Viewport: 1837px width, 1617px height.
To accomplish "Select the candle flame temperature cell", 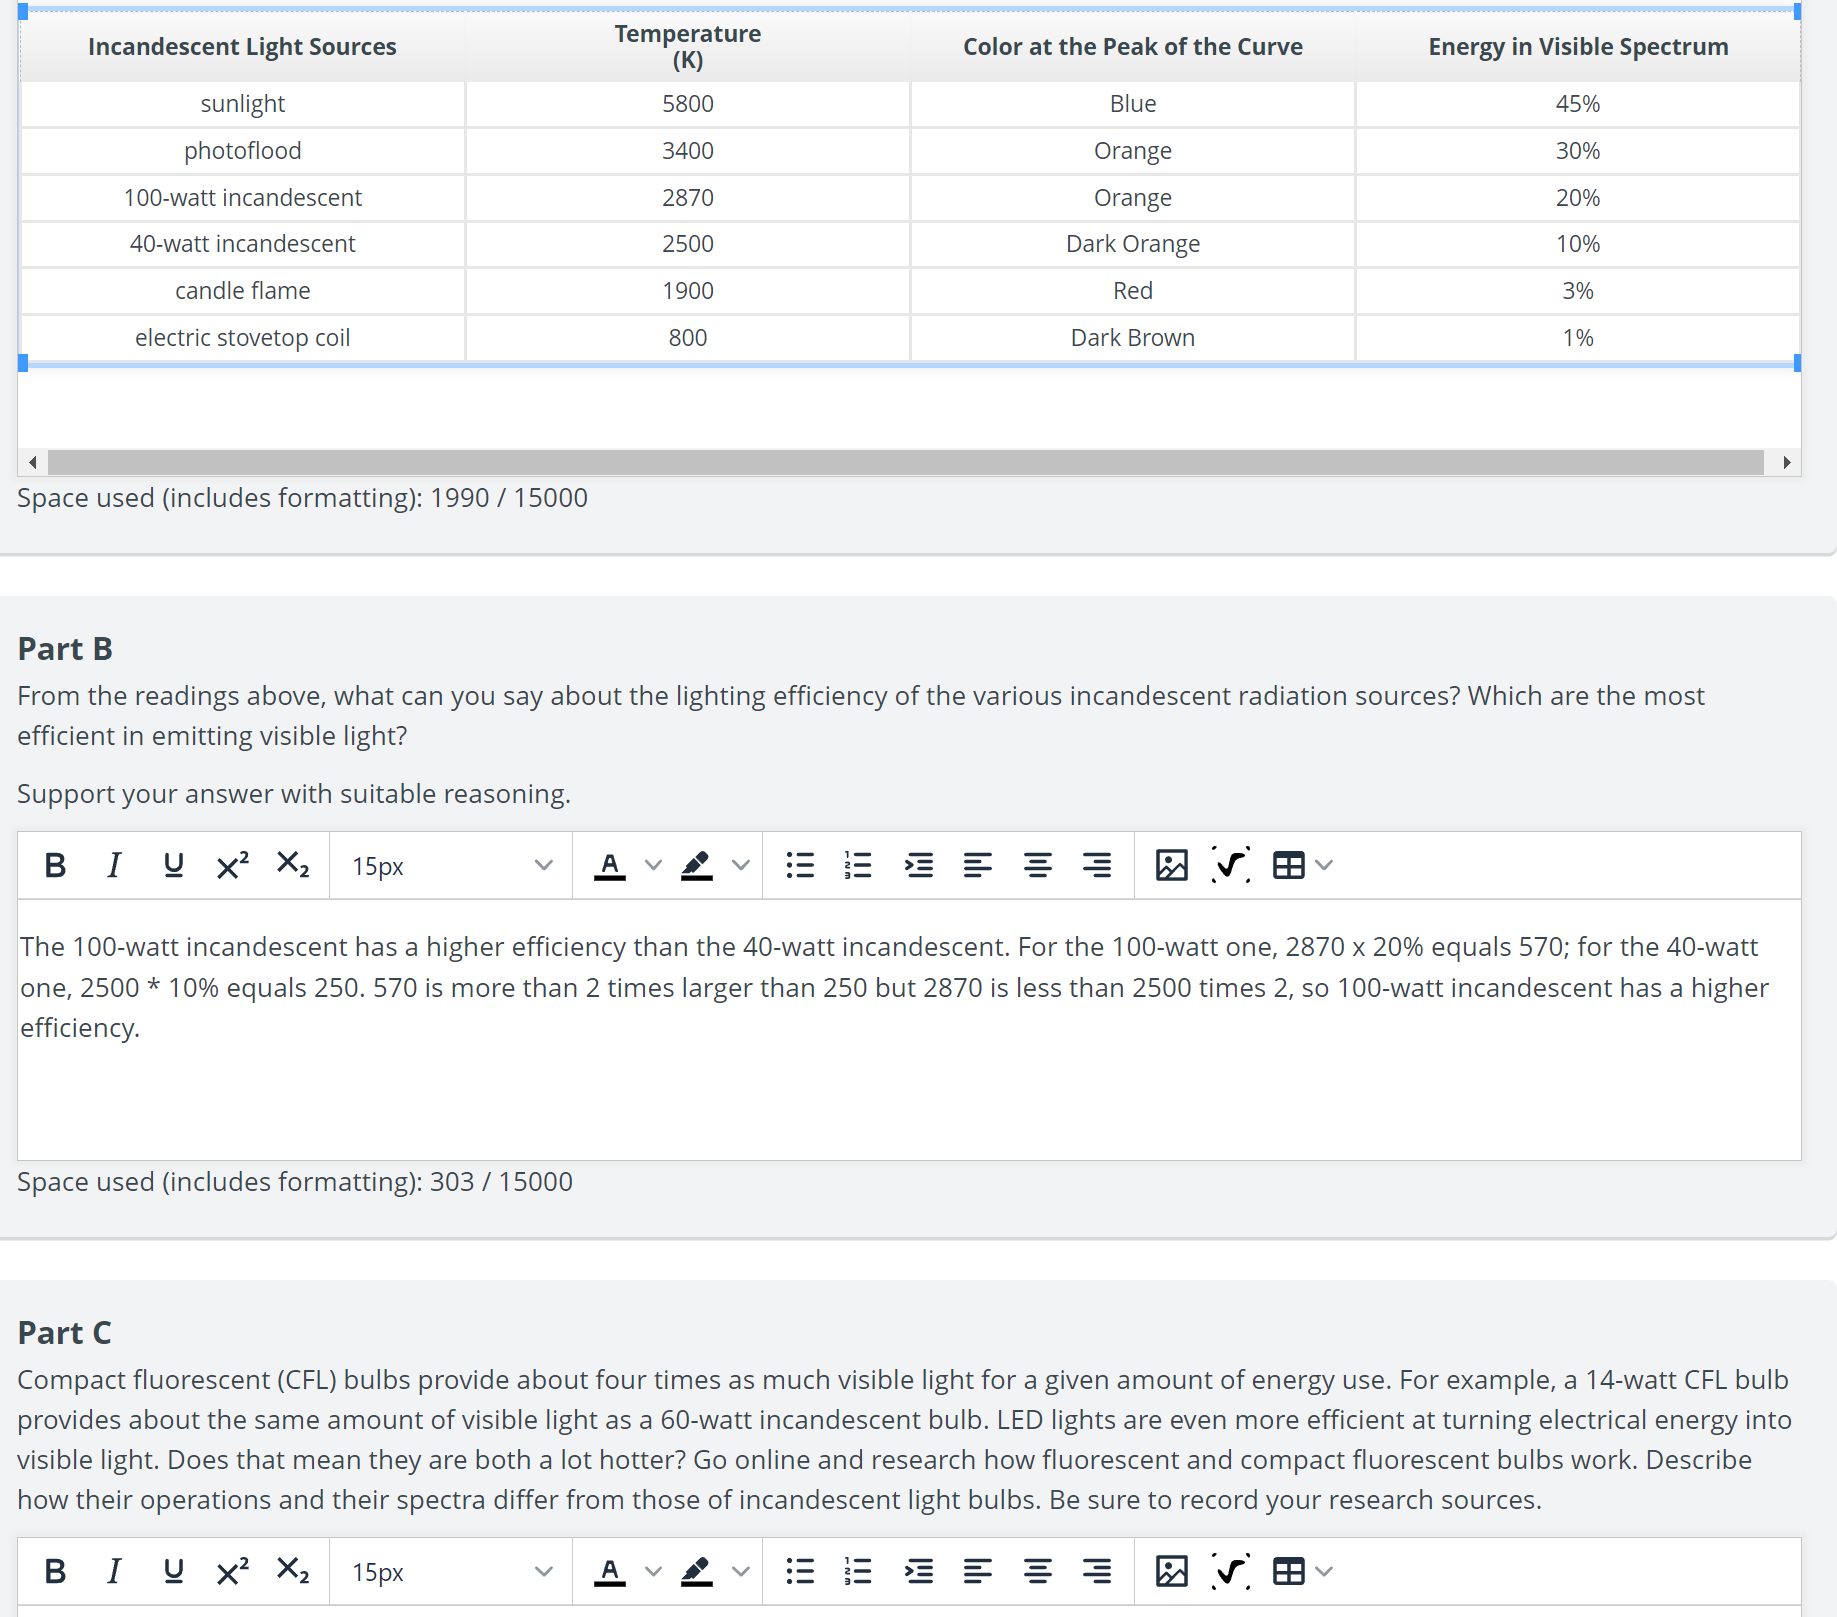I will click(687, 290).
